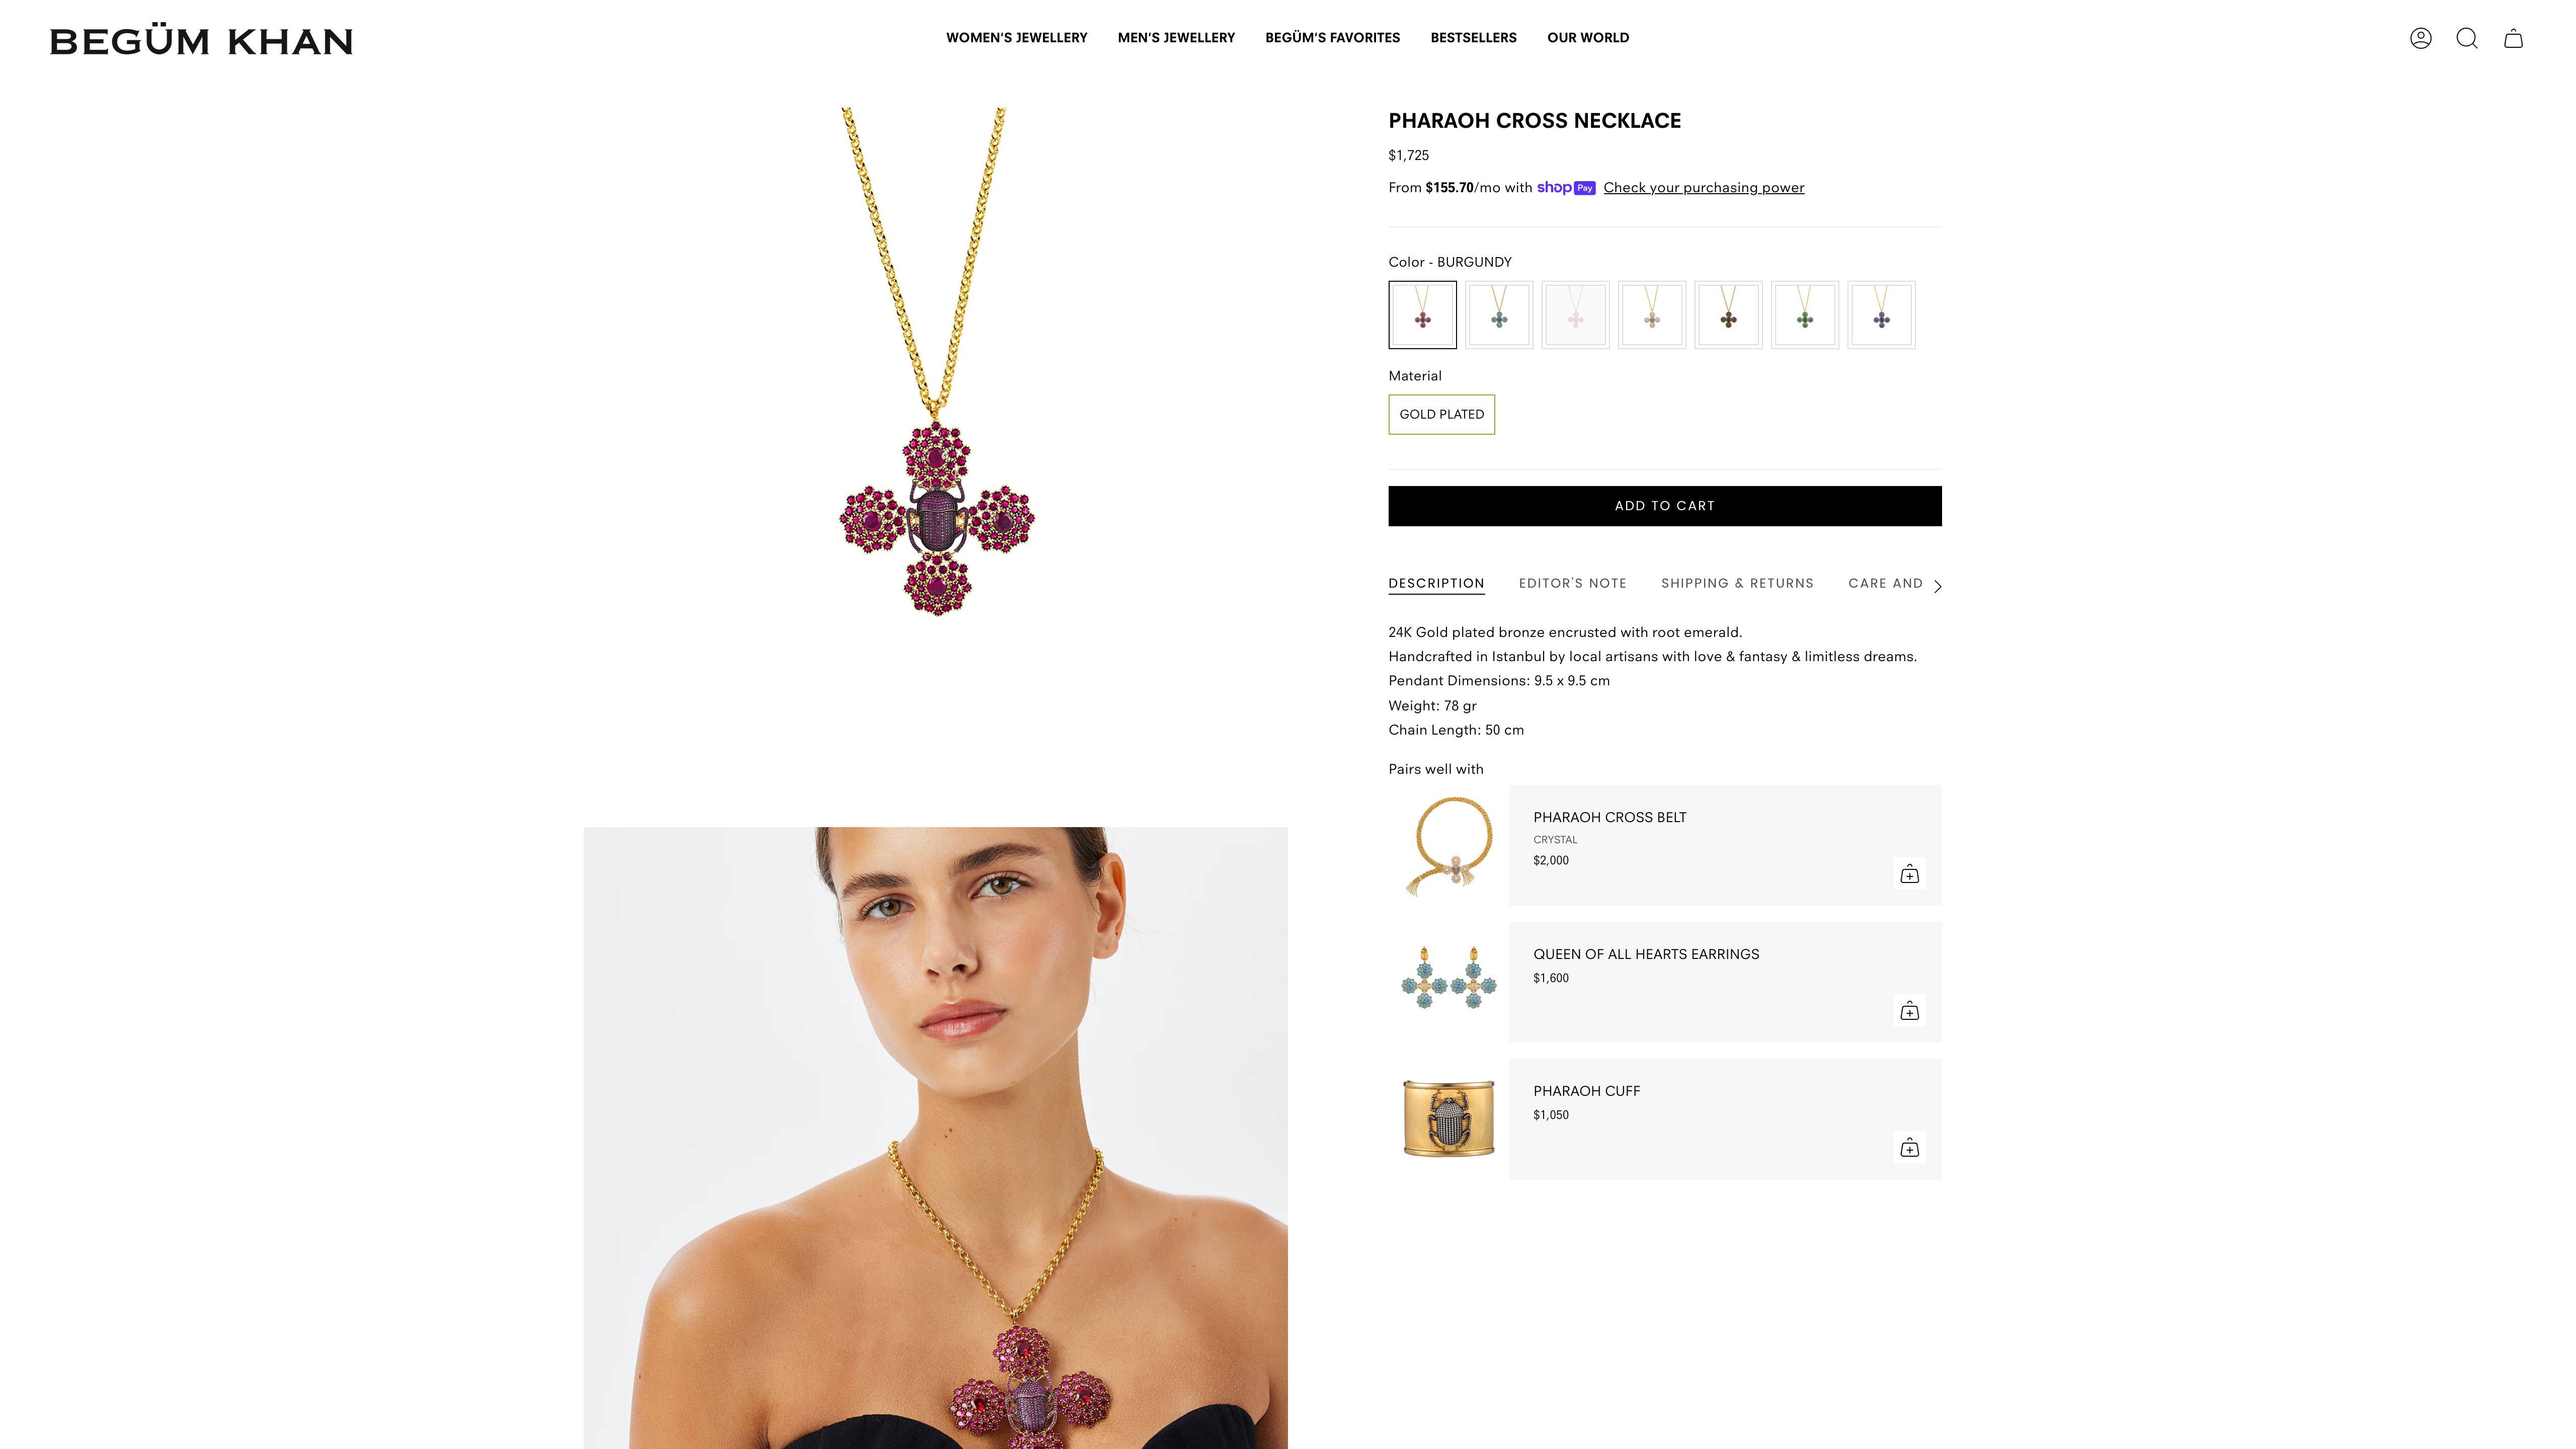Open the Women's Jewellery menu
Screen dimensions: 2576x1449
click(x=1016, y=38)
